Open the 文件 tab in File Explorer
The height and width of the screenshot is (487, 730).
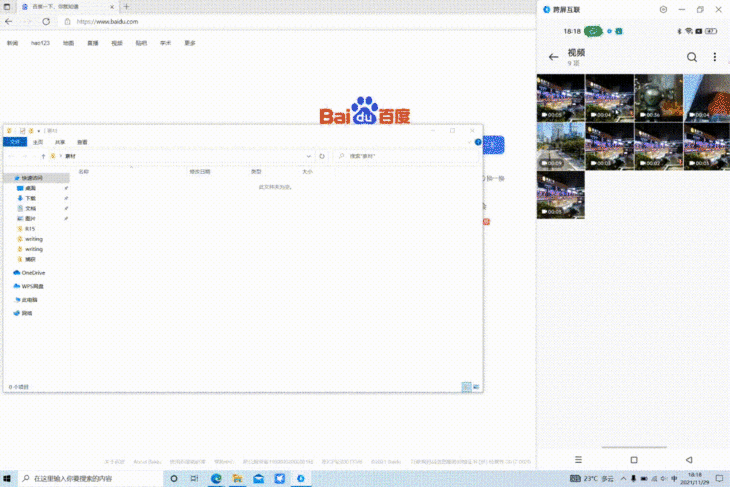click(15, 142)
